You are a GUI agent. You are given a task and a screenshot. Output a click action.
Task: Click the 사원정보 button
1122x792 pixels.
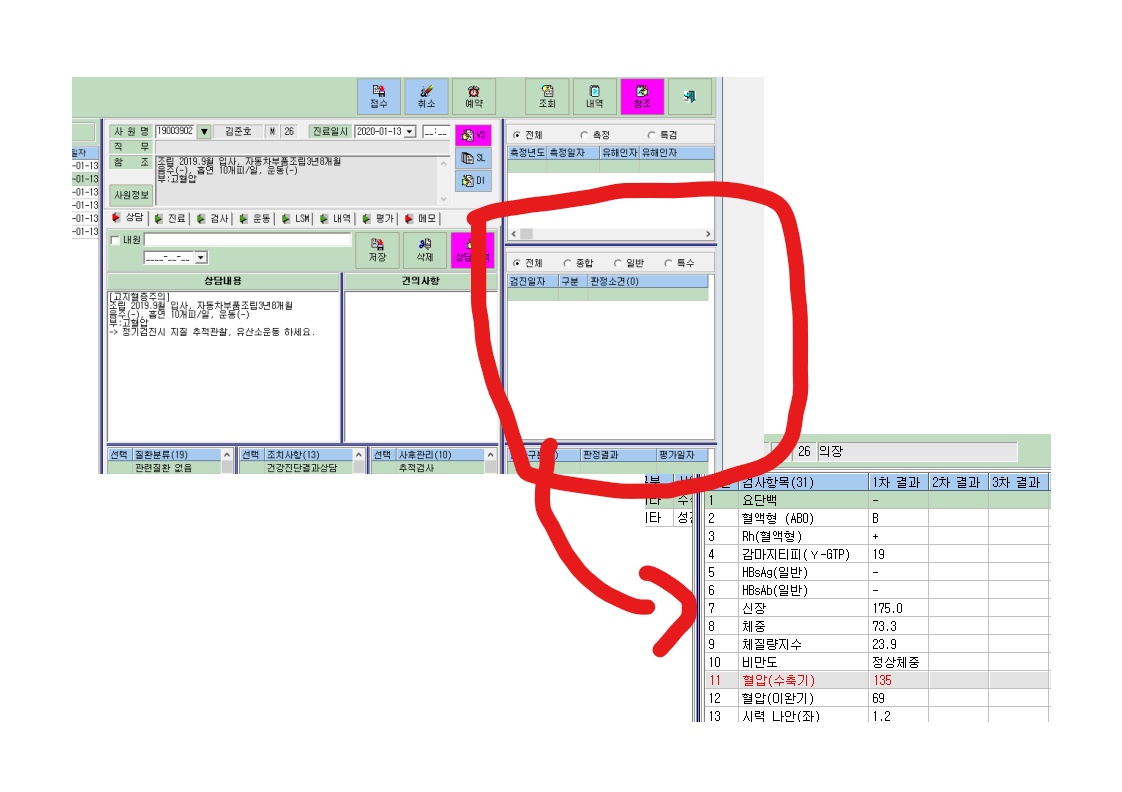(x=131, y=195)
